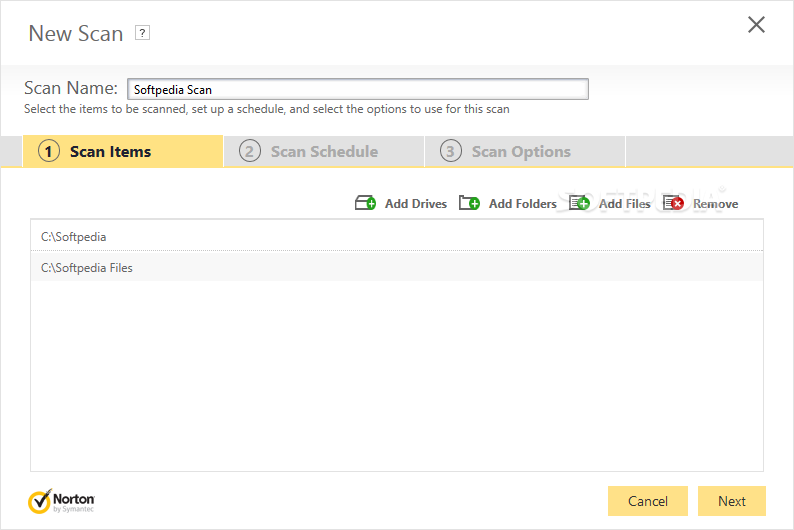Image resolution: width=794 pixels, height=530 pixels.
Task: Proceed with the Next button
Action: [x=732, y=501]
